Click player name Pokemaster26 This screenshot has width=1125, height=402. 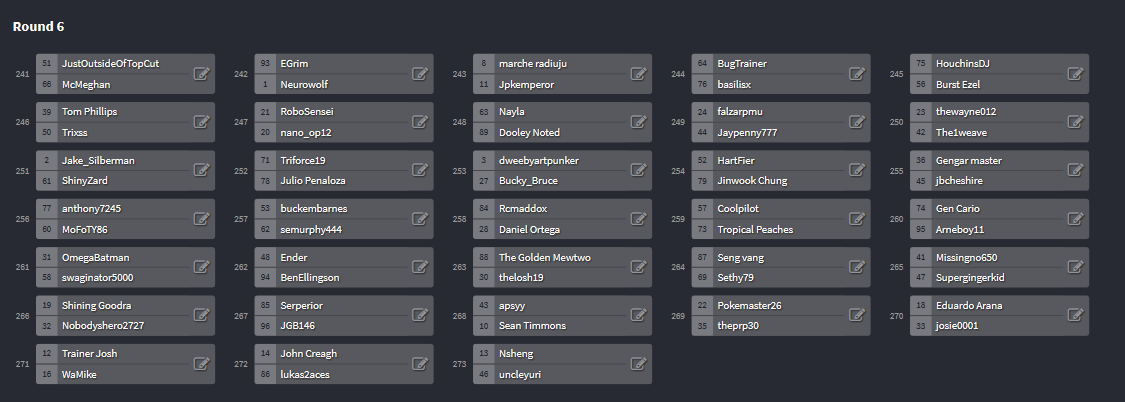coord(749,306)
